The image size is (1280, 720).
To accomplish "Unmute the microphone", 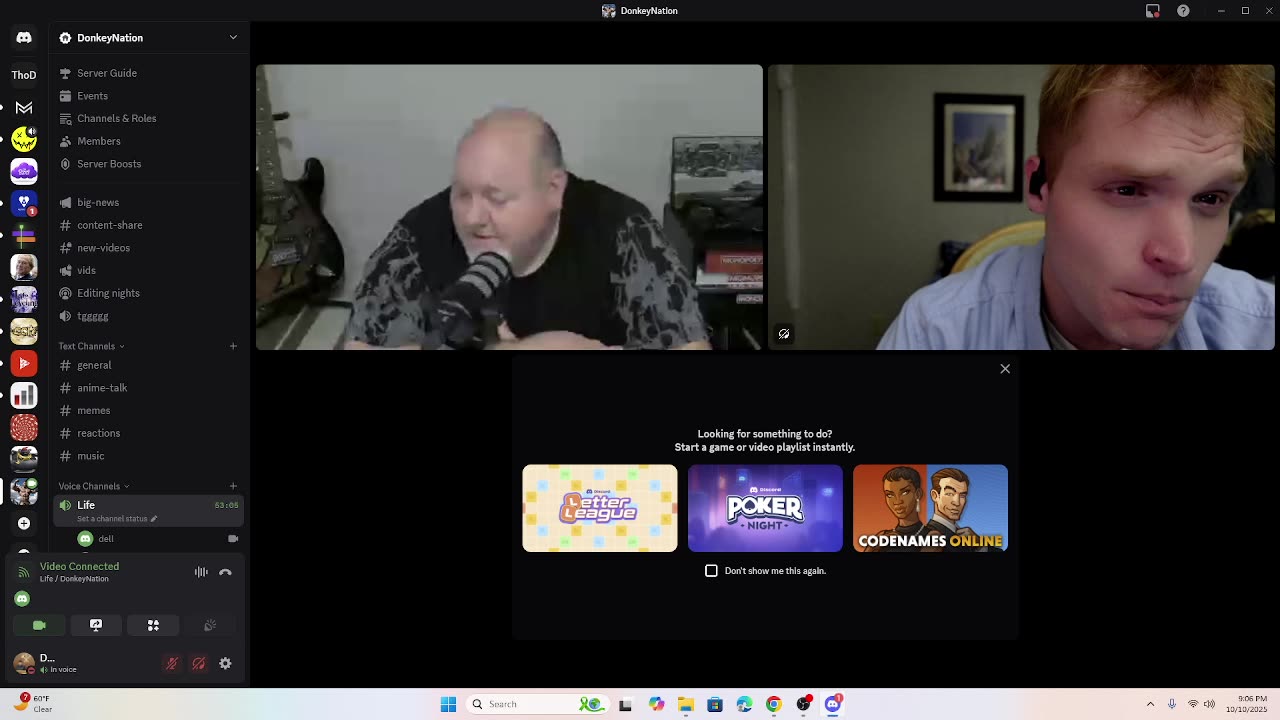I will 172,664.
